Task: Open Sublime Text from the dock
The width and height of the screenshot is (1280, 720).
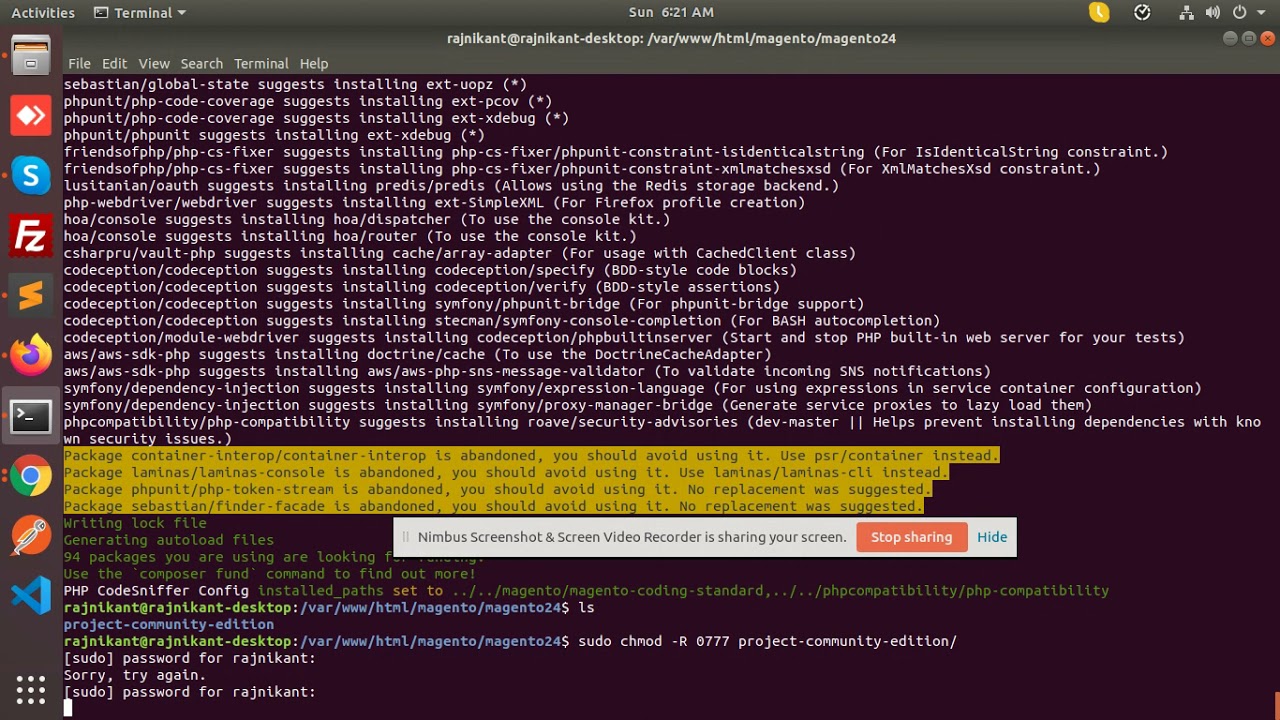Action: pos(31,296)
